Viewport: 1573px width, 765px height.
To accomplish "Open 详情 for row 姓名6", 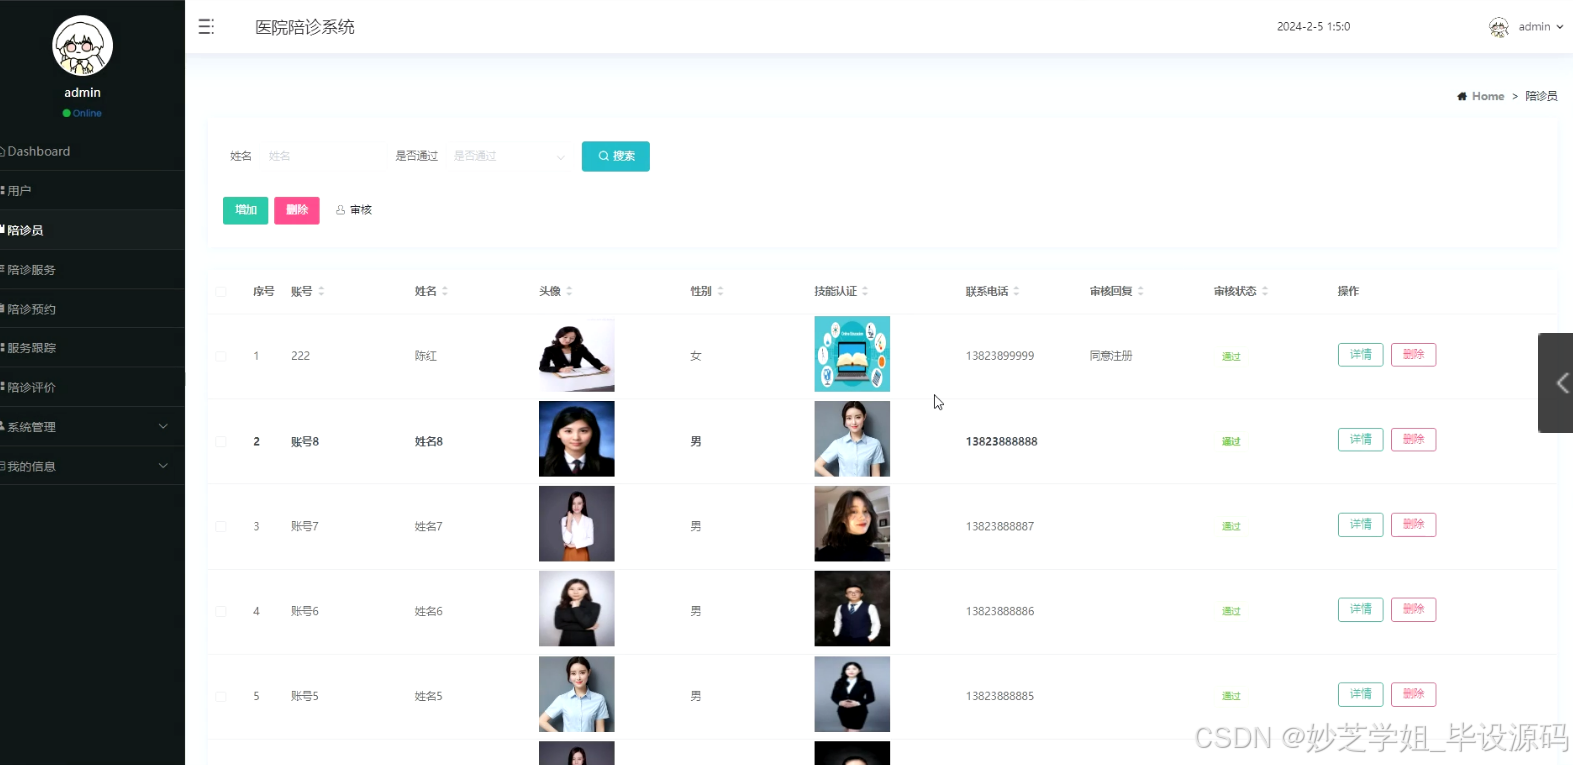I will click(x=1361, y=610).
